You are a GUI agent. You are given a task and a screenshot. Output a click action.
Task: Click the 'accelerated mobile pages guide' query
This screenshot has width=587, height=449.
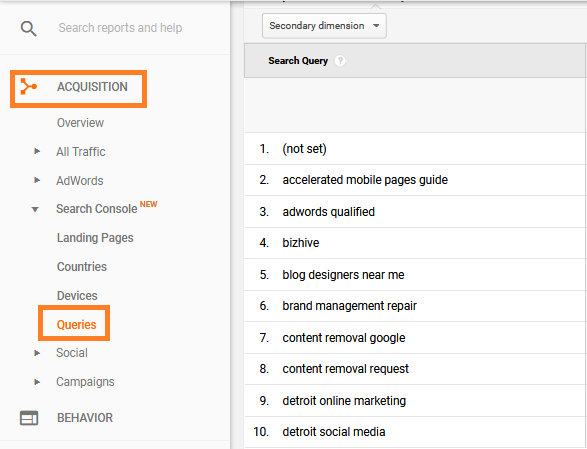tap(365, 180)
